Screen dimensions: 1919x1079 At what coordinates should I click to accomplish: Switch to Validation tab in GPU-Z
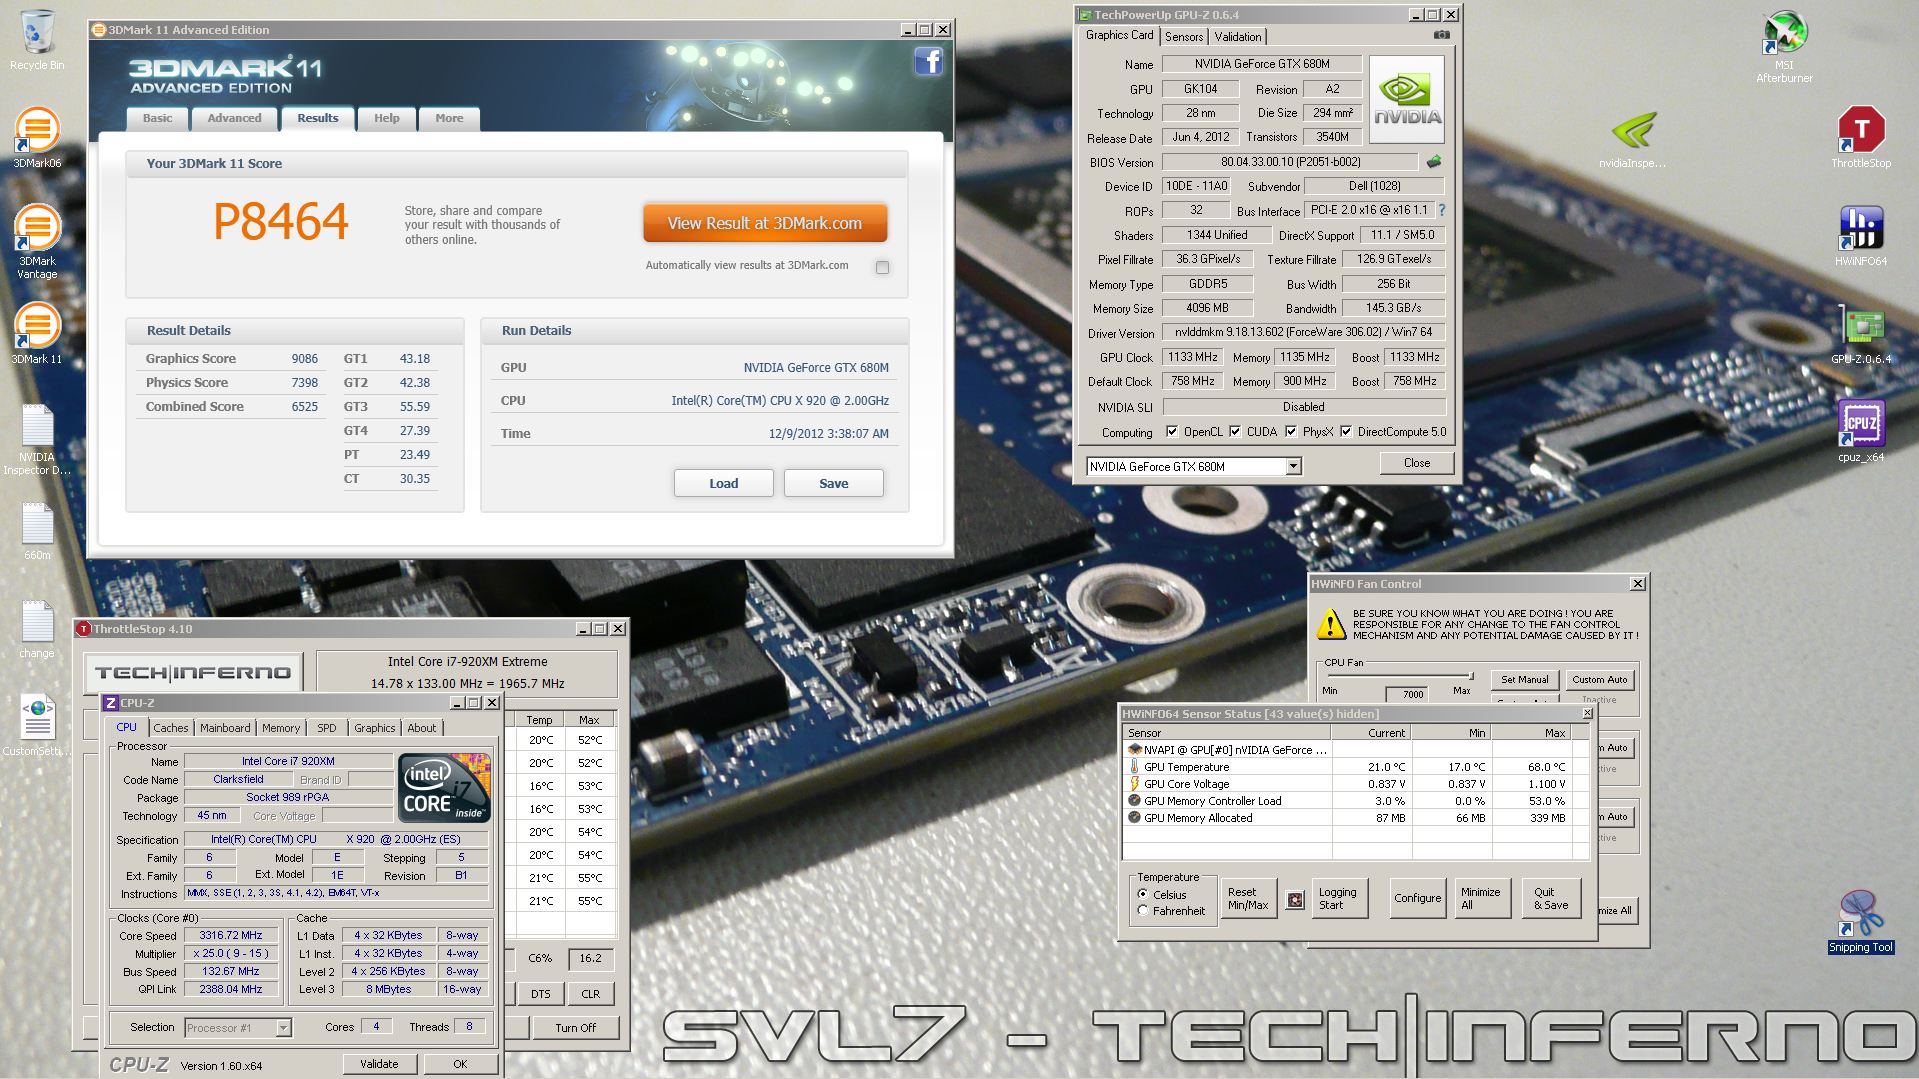pos(1238,37)
